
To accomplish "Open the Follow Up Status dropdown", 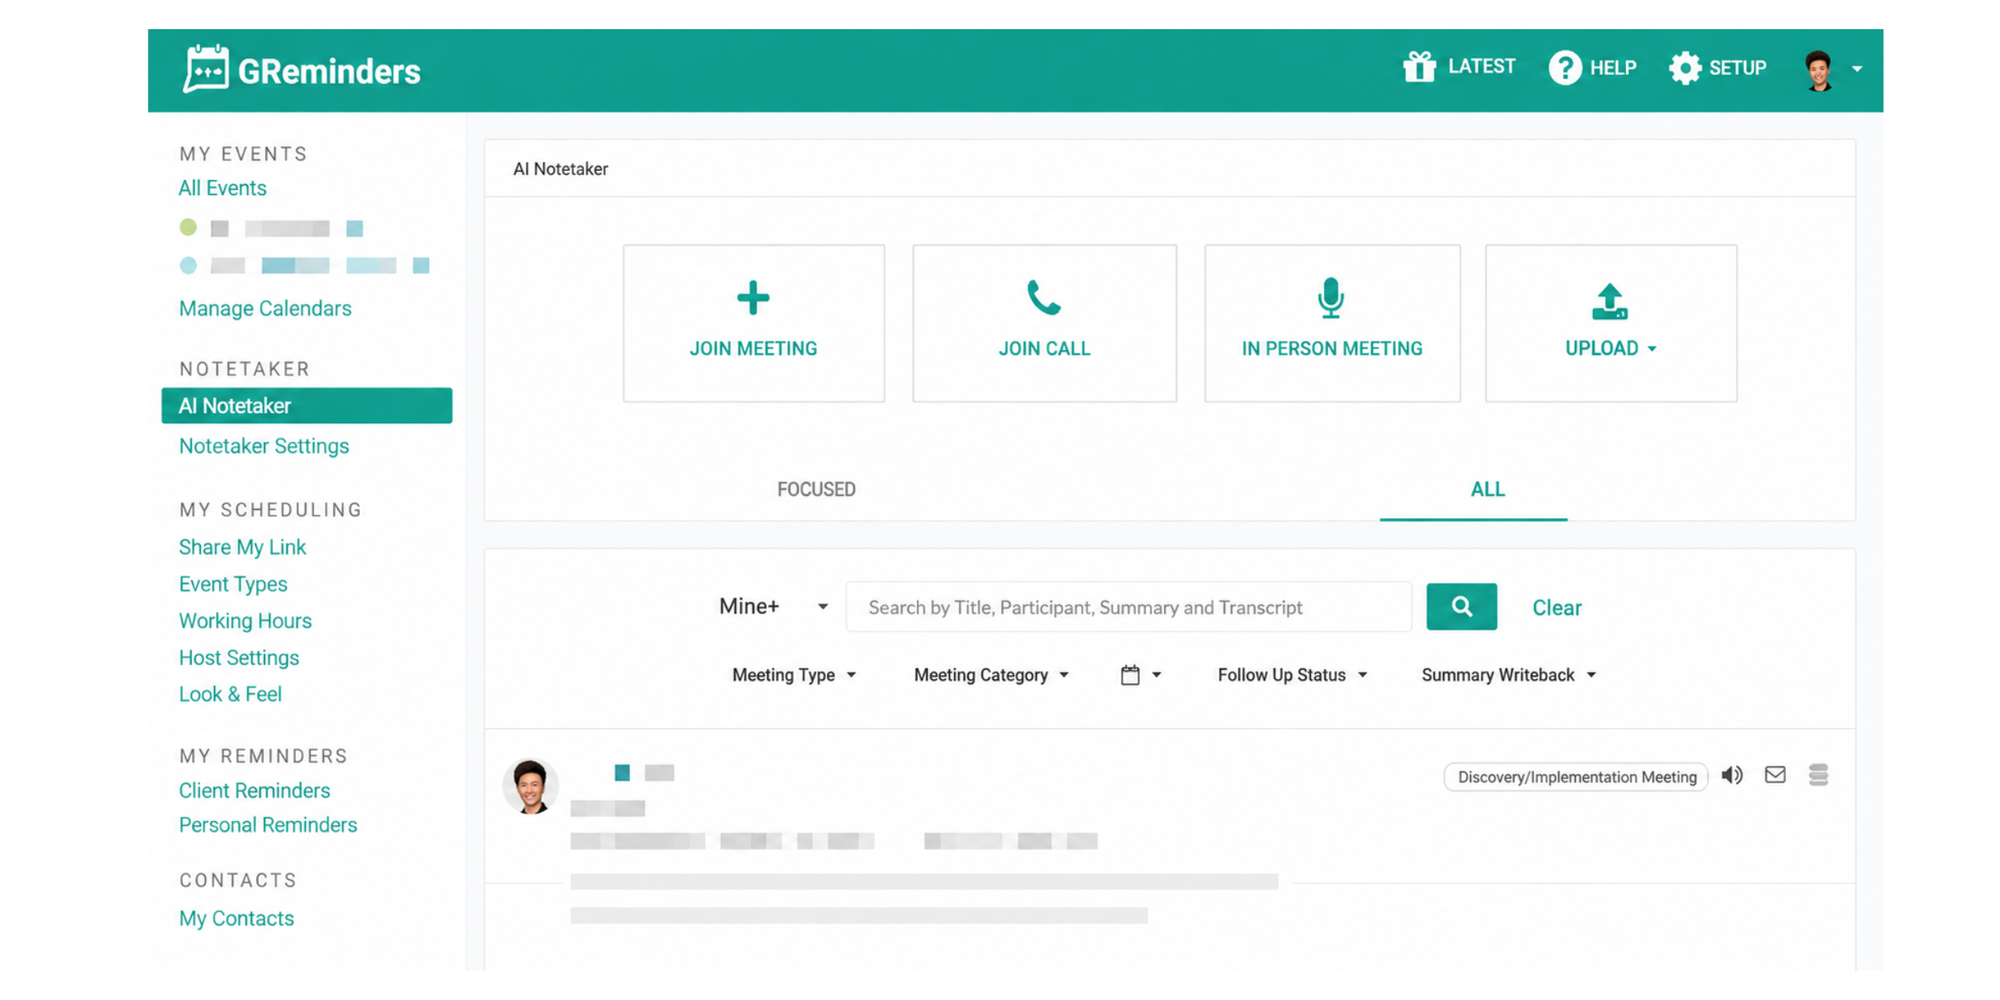I will pos(1292,675).
